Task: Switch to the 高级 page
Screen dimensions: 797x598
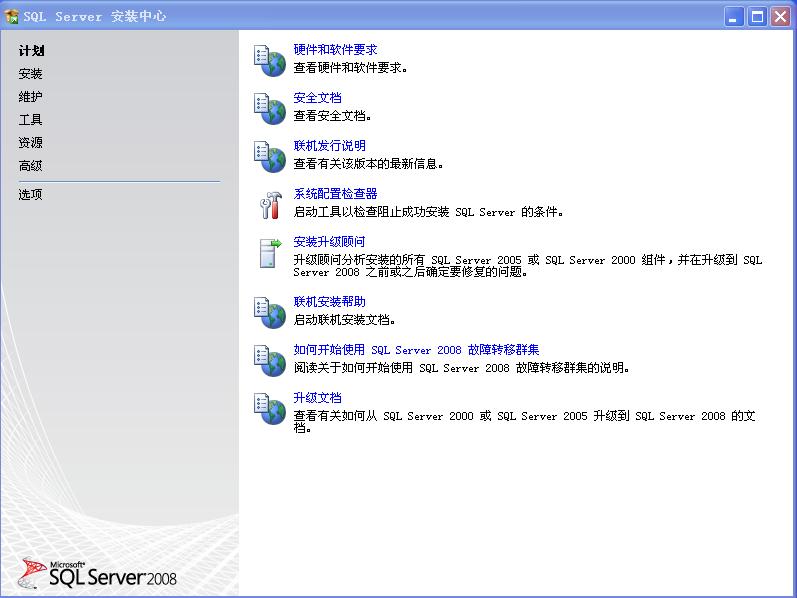Action: [31, 166]
